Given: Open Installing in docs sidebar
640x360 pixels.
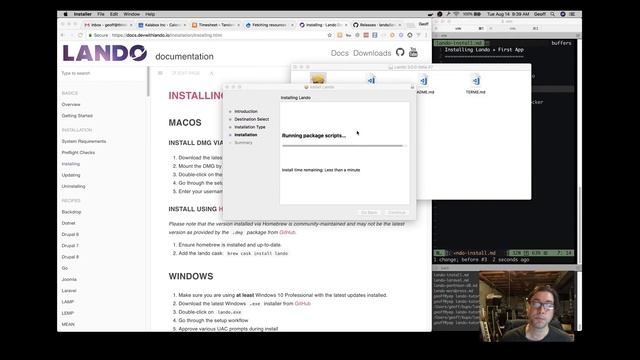Looking at the screenshot, I should (71, 164).
